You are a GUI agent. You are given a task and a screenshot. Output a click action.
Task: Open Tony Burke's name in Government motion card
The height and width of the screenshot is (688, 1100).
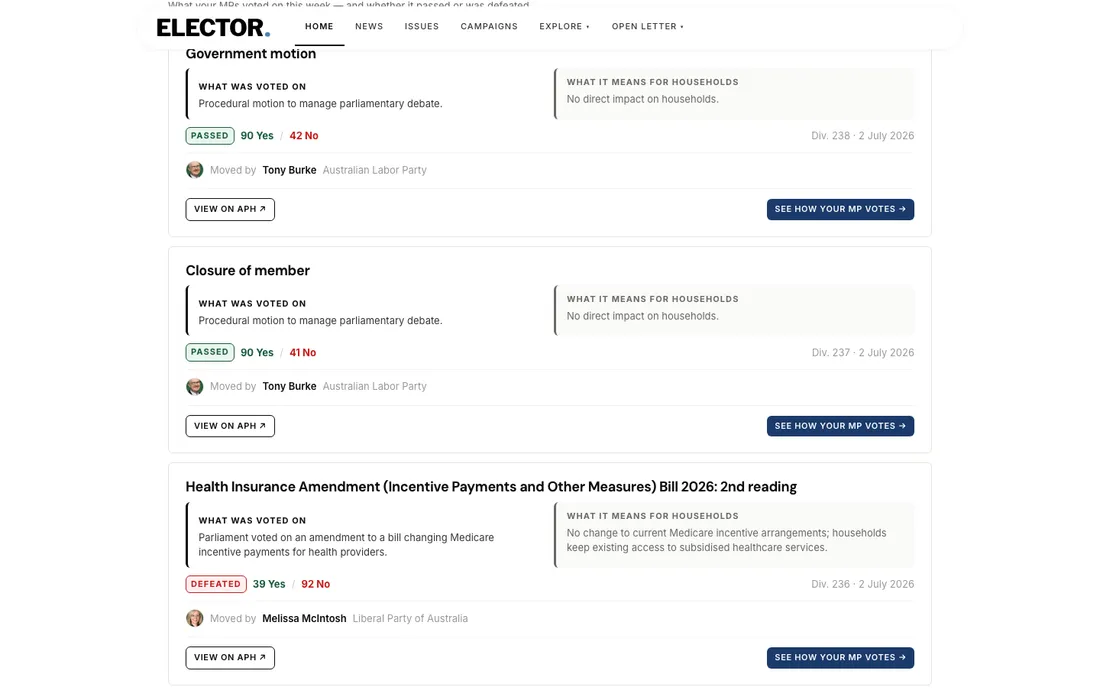click(x=289, y=170)
